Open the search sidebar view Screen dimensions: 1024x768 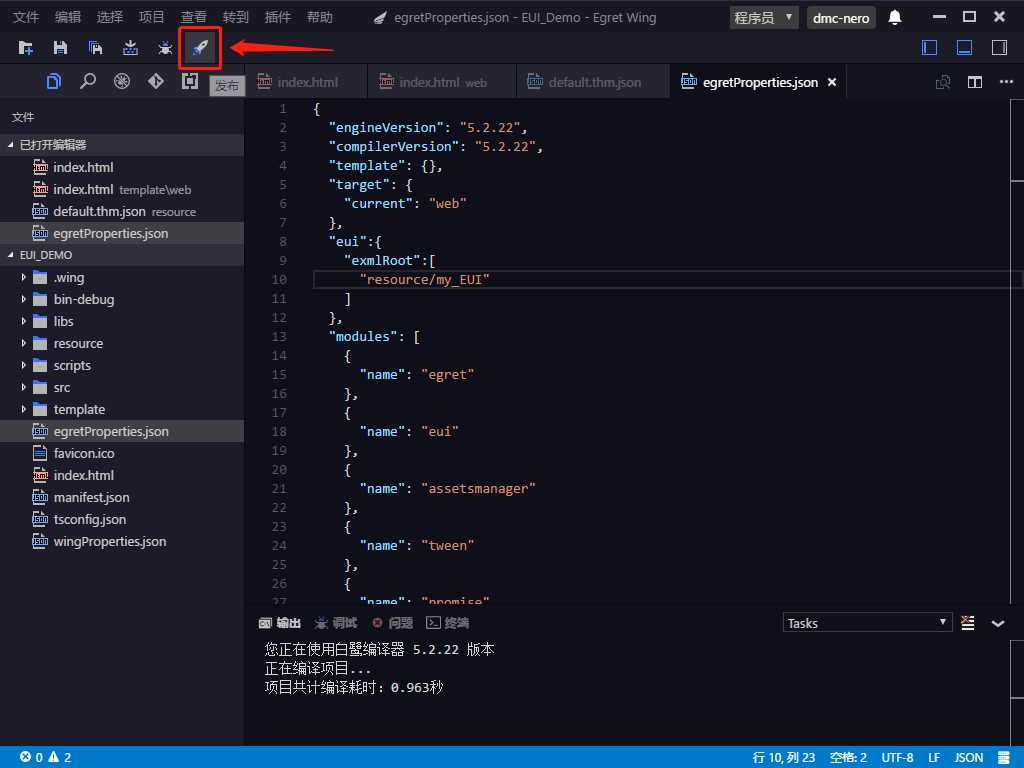click(88, 82)
